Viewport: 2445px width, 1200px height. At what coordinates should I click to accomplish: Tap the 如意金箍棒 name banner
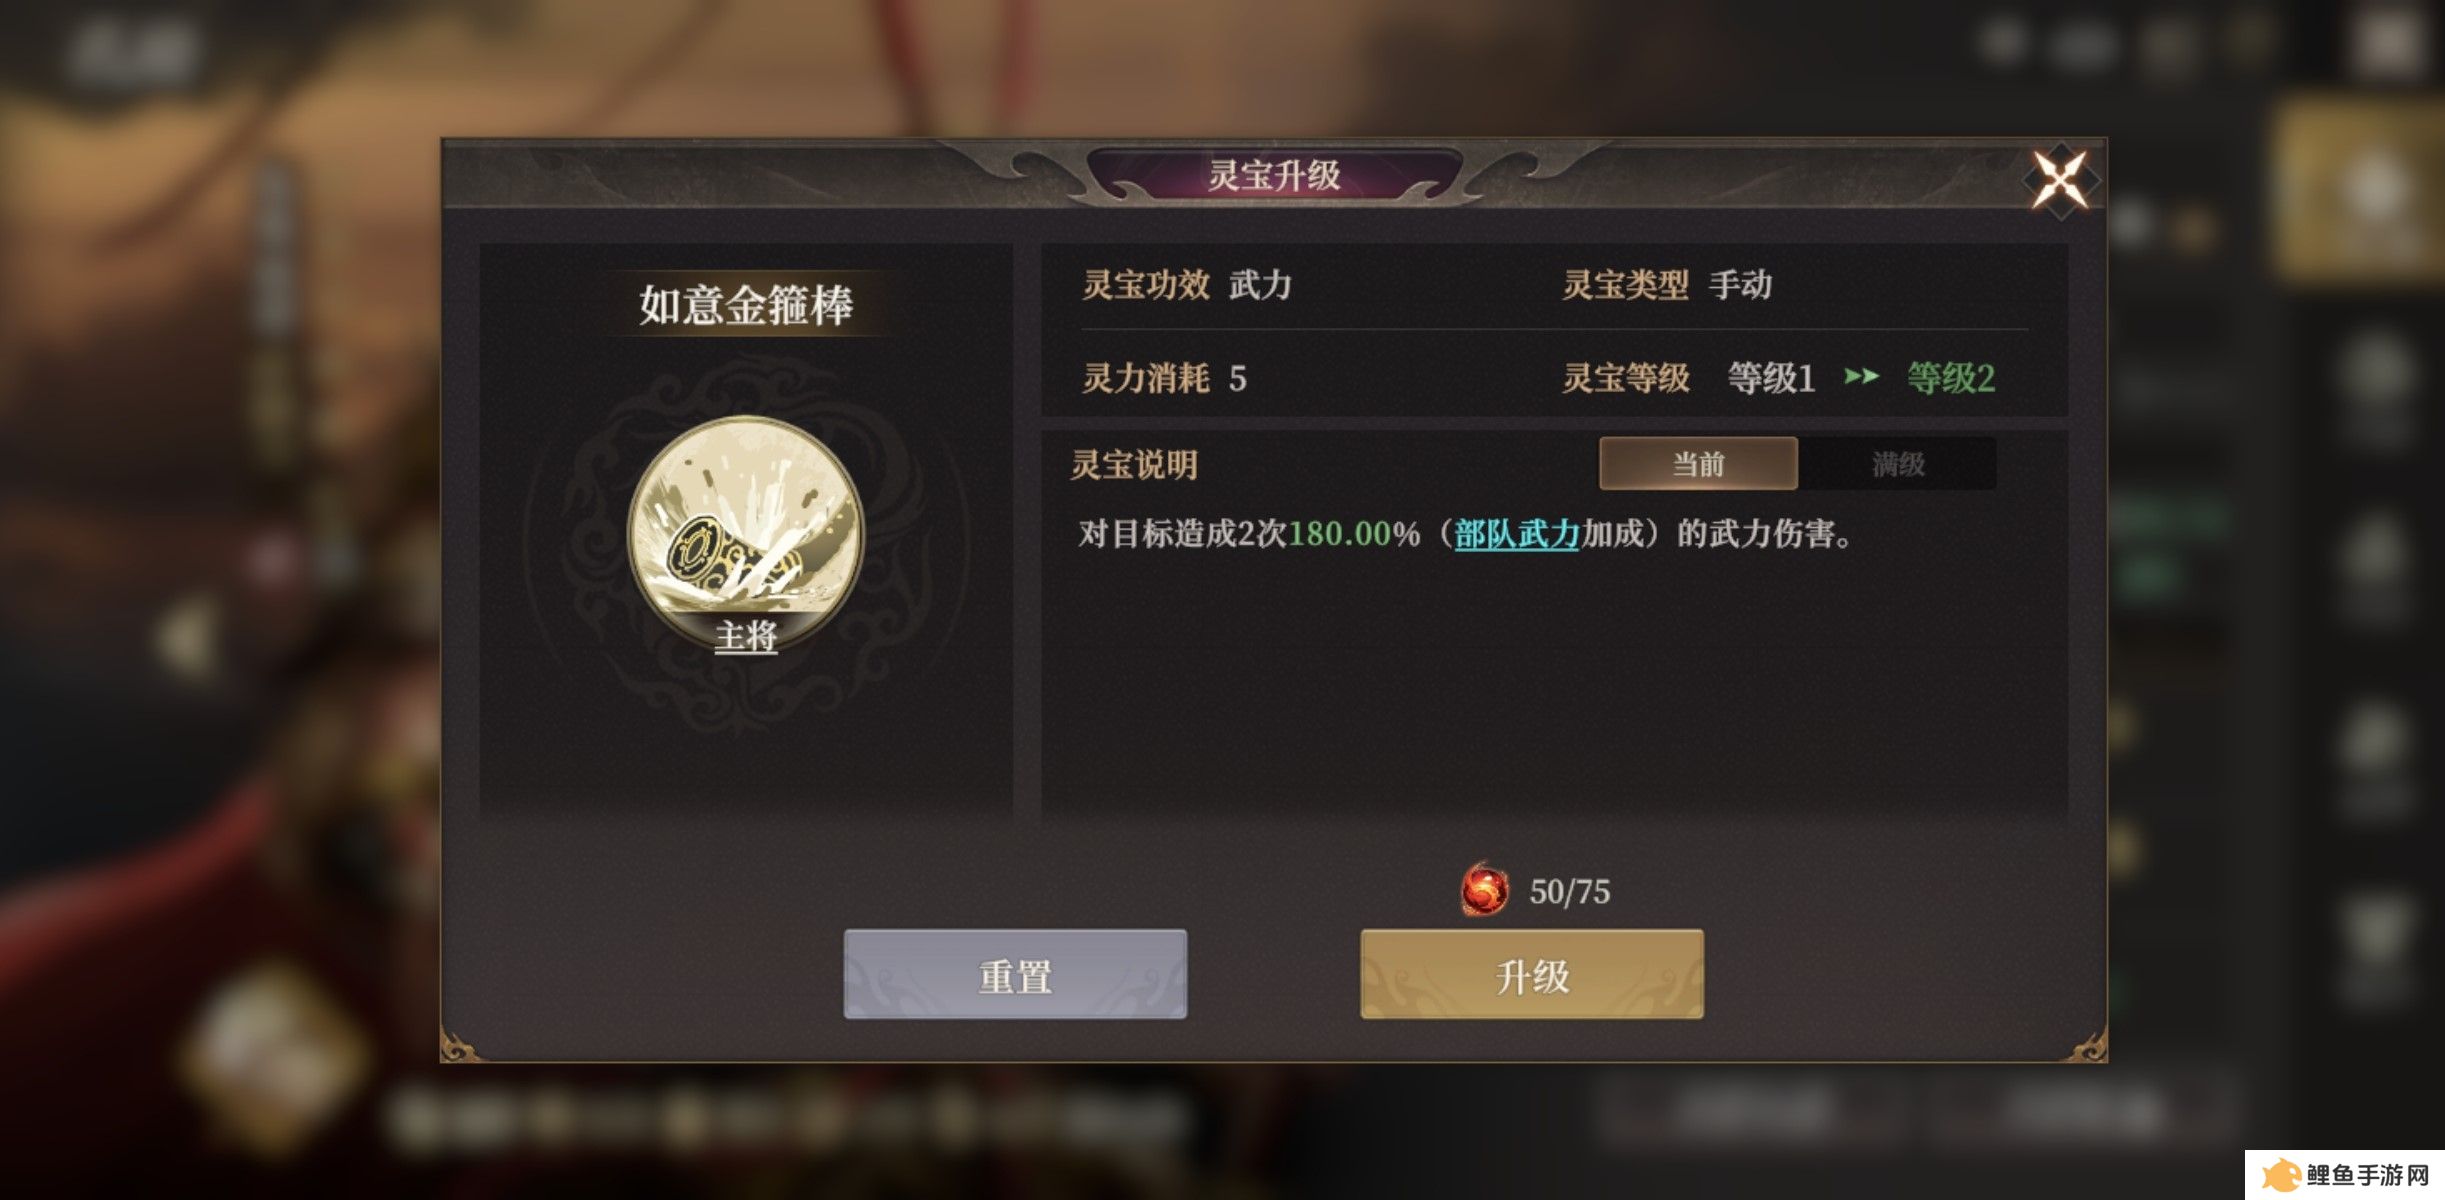tap(745, 305)
